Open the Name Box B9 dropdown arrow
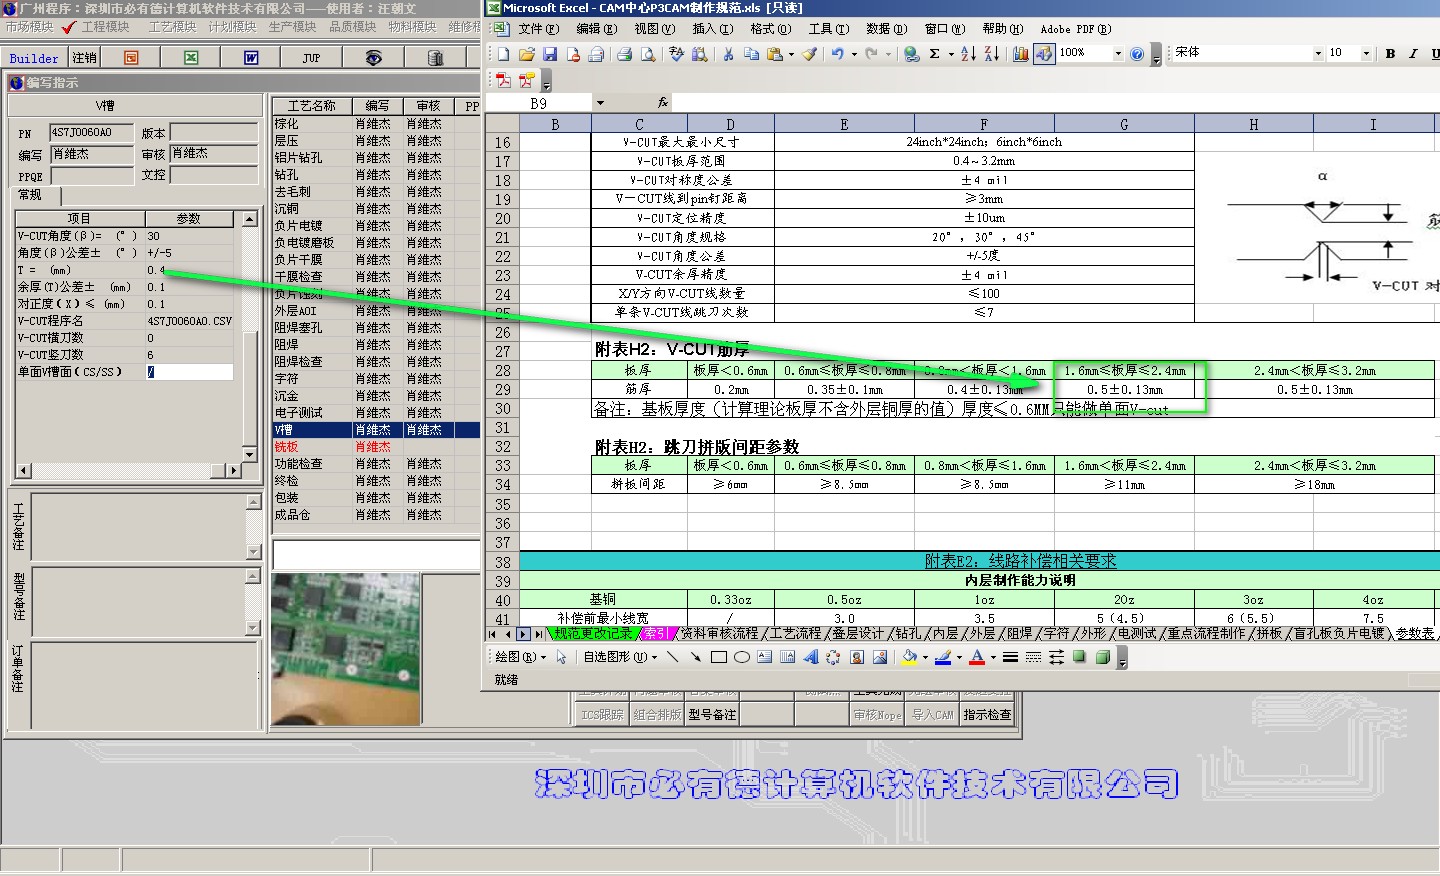The width and height of the screenshot is (1440, 876). point(600,103)
